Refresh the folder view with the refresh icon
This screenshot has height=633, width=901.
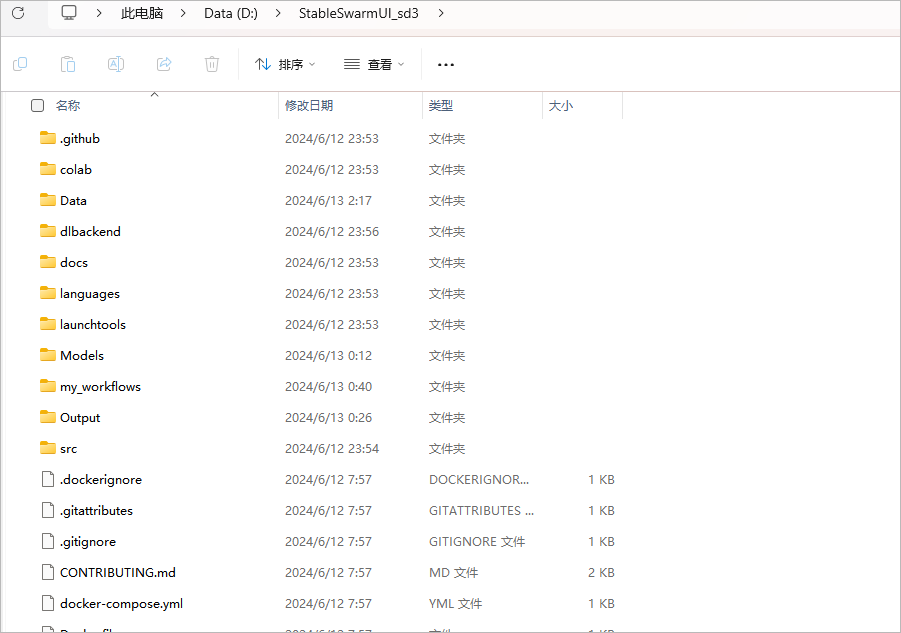click(x=18, y=13)
